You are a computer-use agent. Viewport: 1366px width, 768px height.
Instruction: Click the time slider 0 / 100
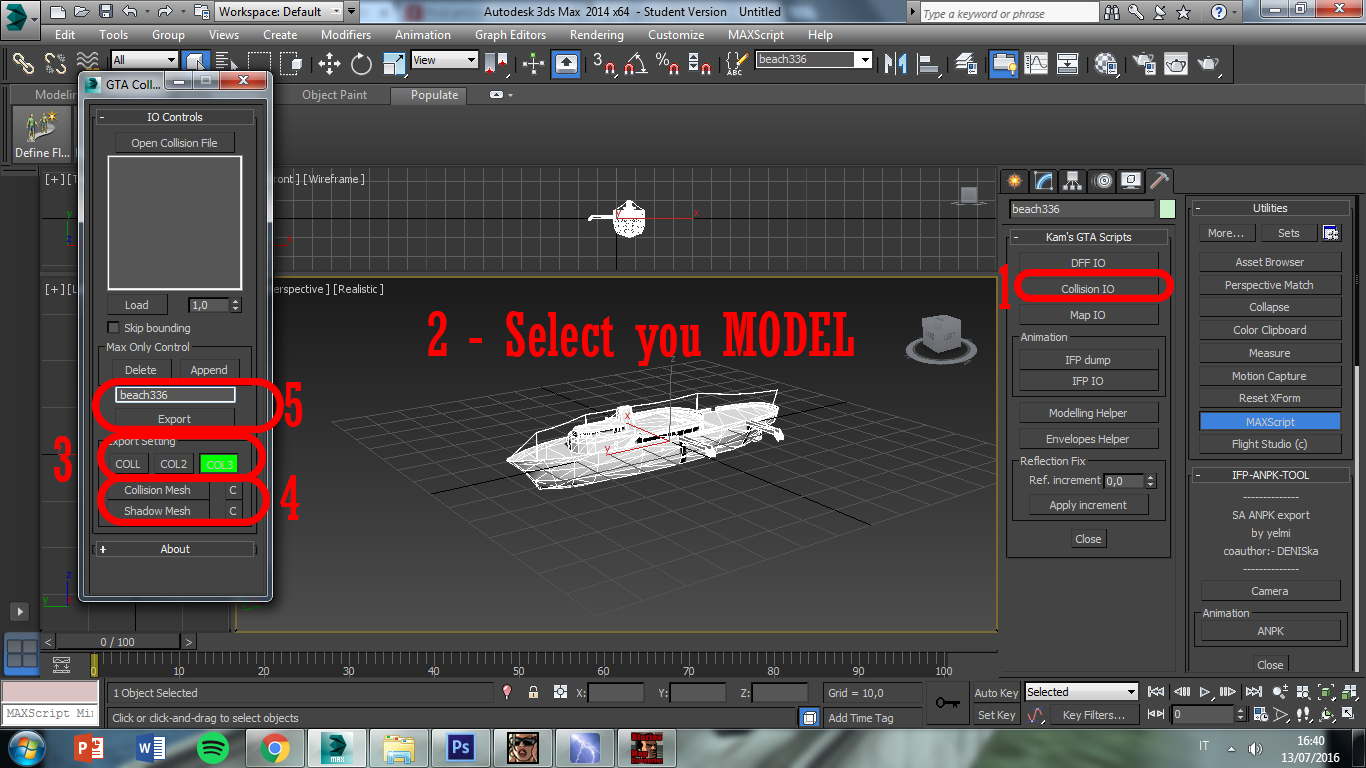click(118, 642)
